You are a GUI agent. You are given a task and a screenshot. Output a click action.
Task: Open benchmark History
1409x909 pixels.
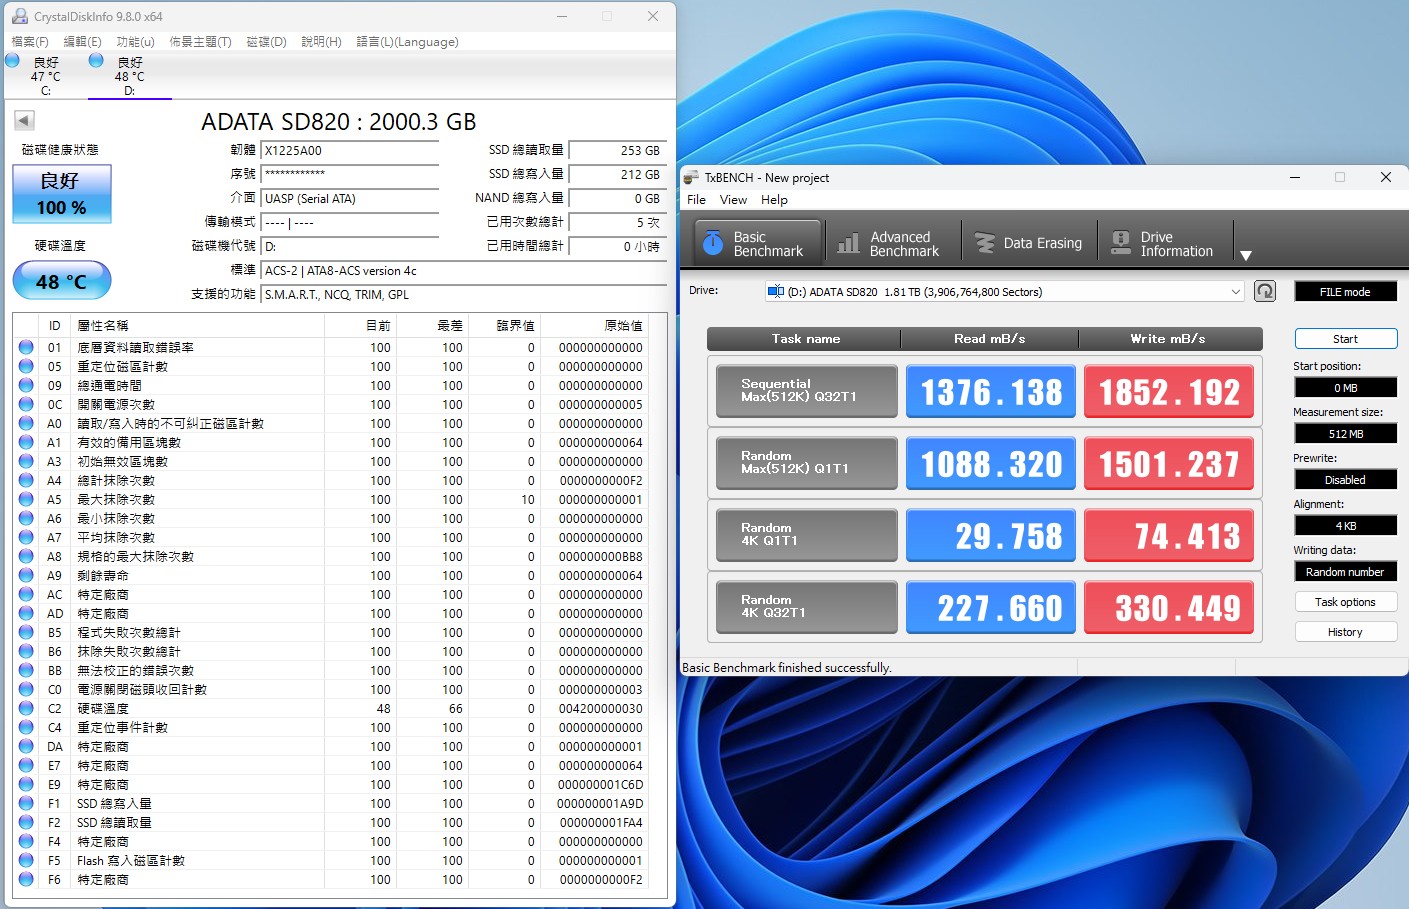click(x=1345, y=632)
